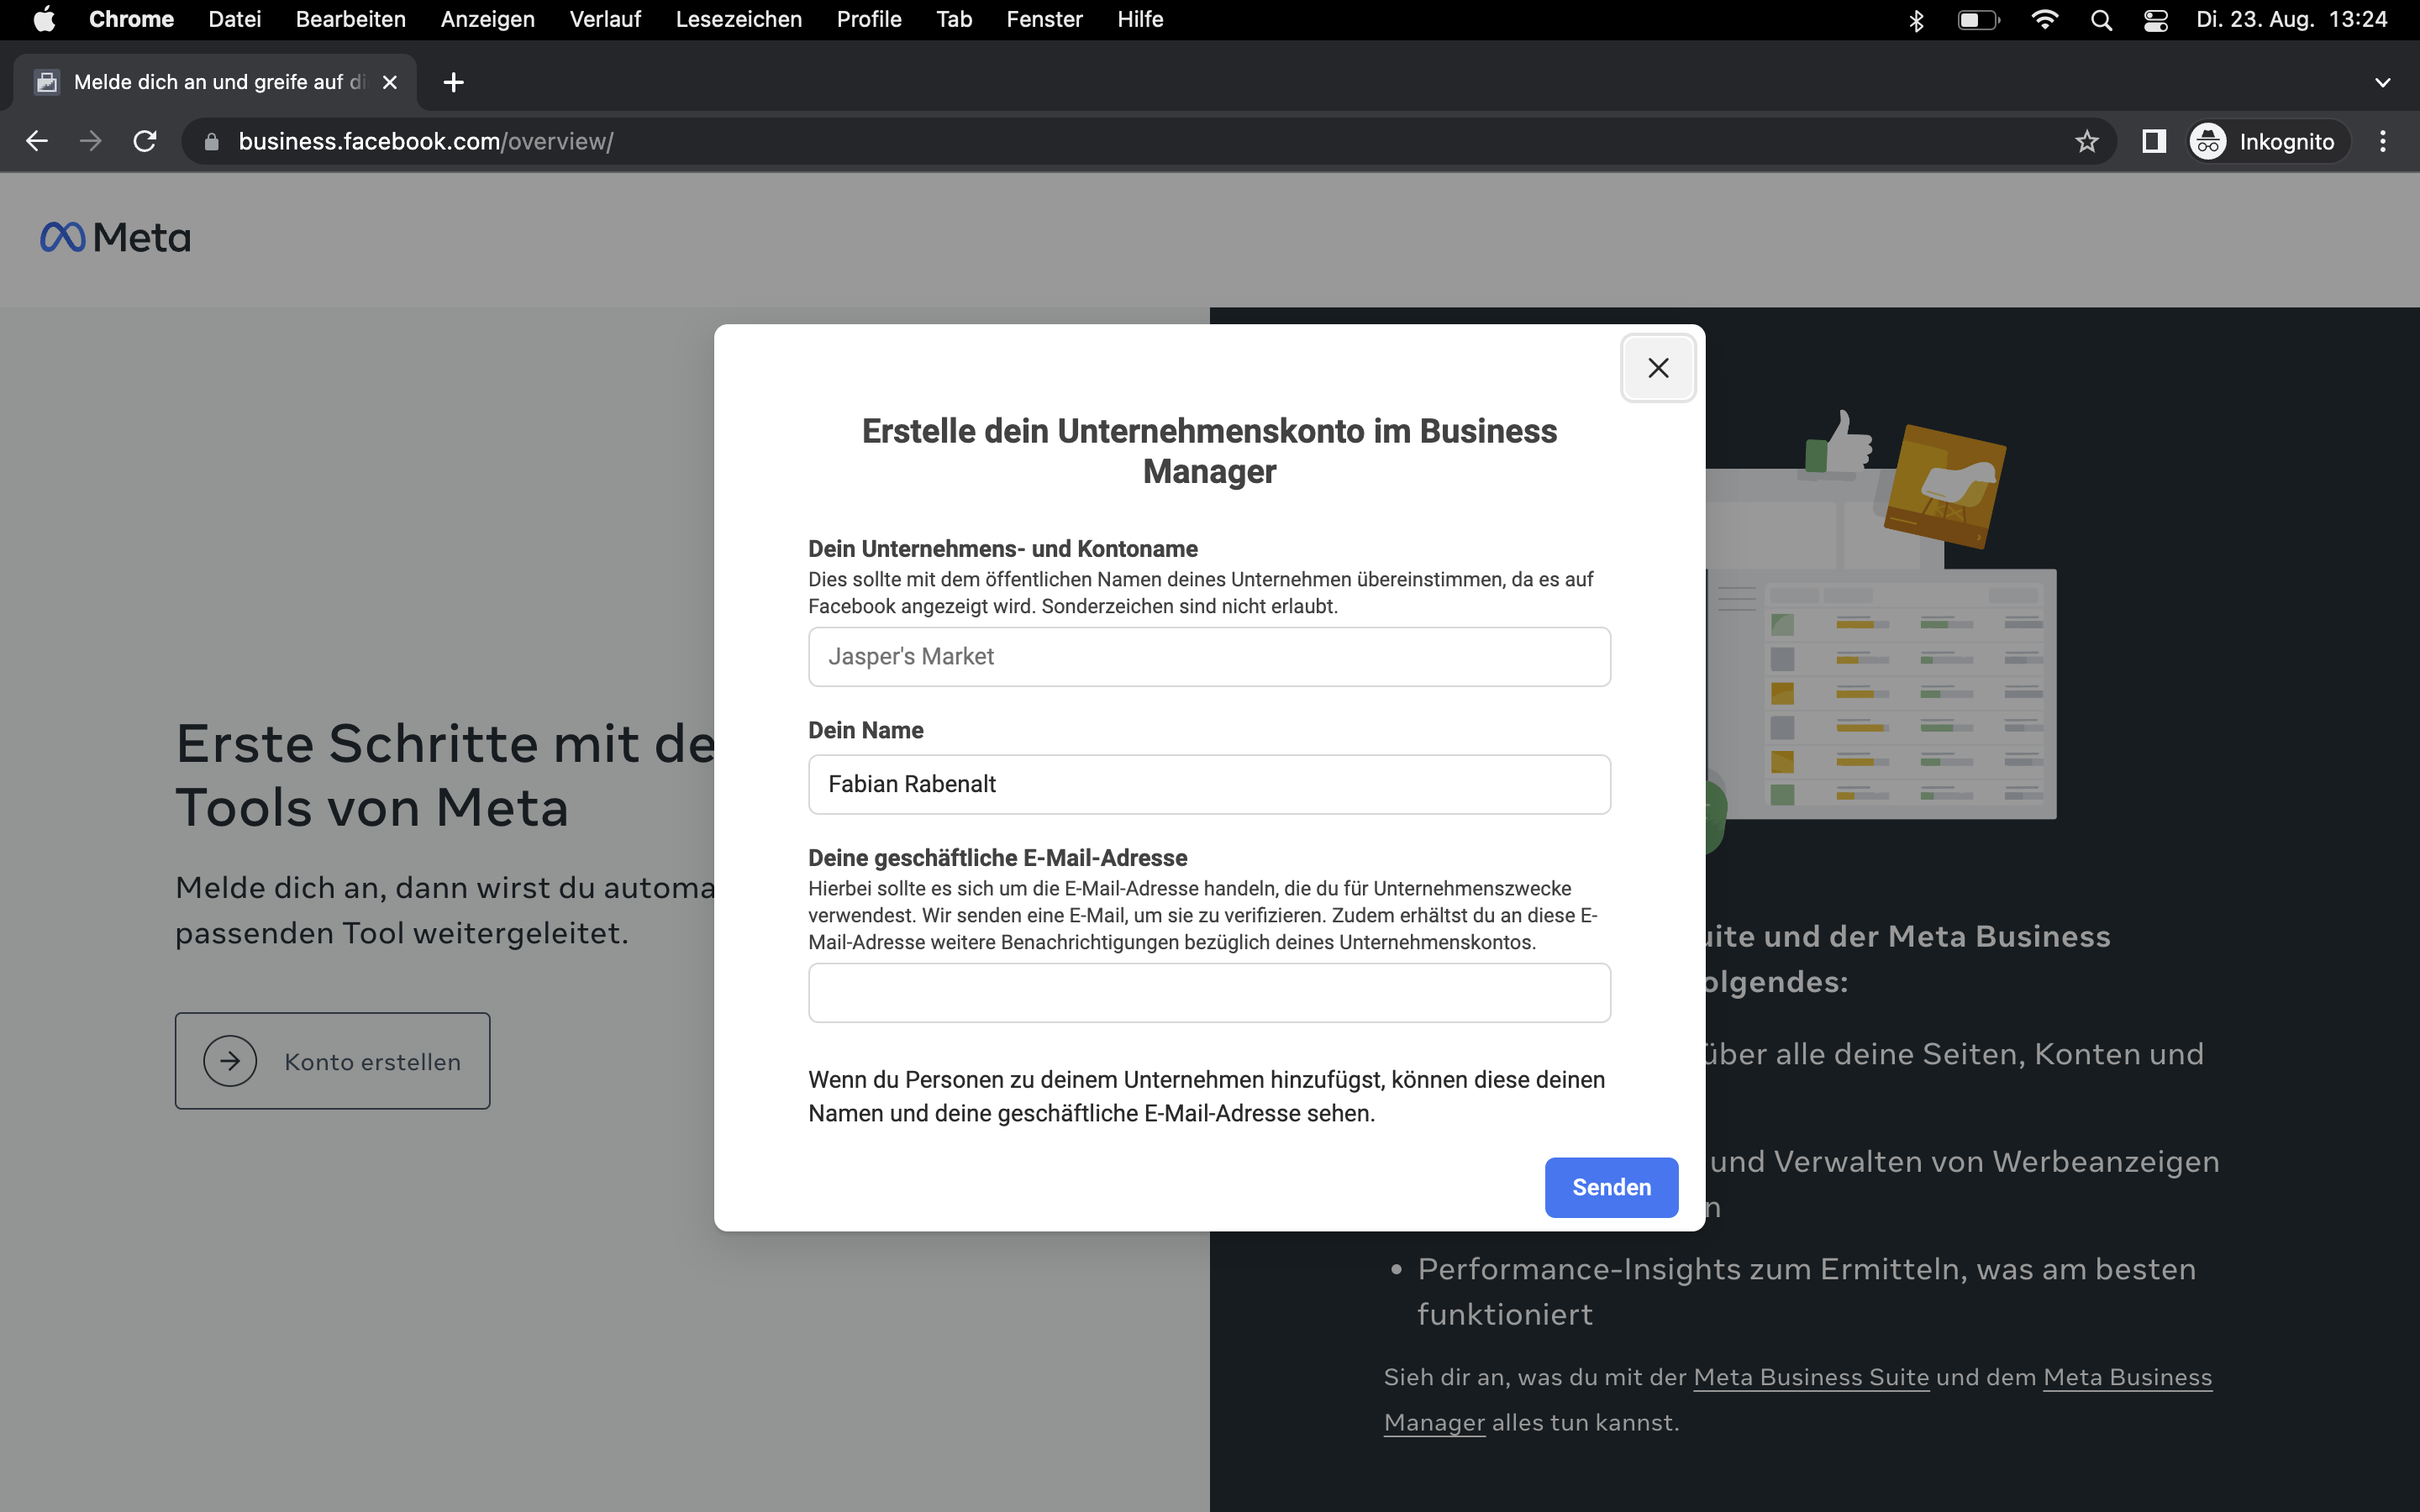Screen dimensions: 2420x1512
Task: Open the Wi-Fi status menu
Action: 2044,20
